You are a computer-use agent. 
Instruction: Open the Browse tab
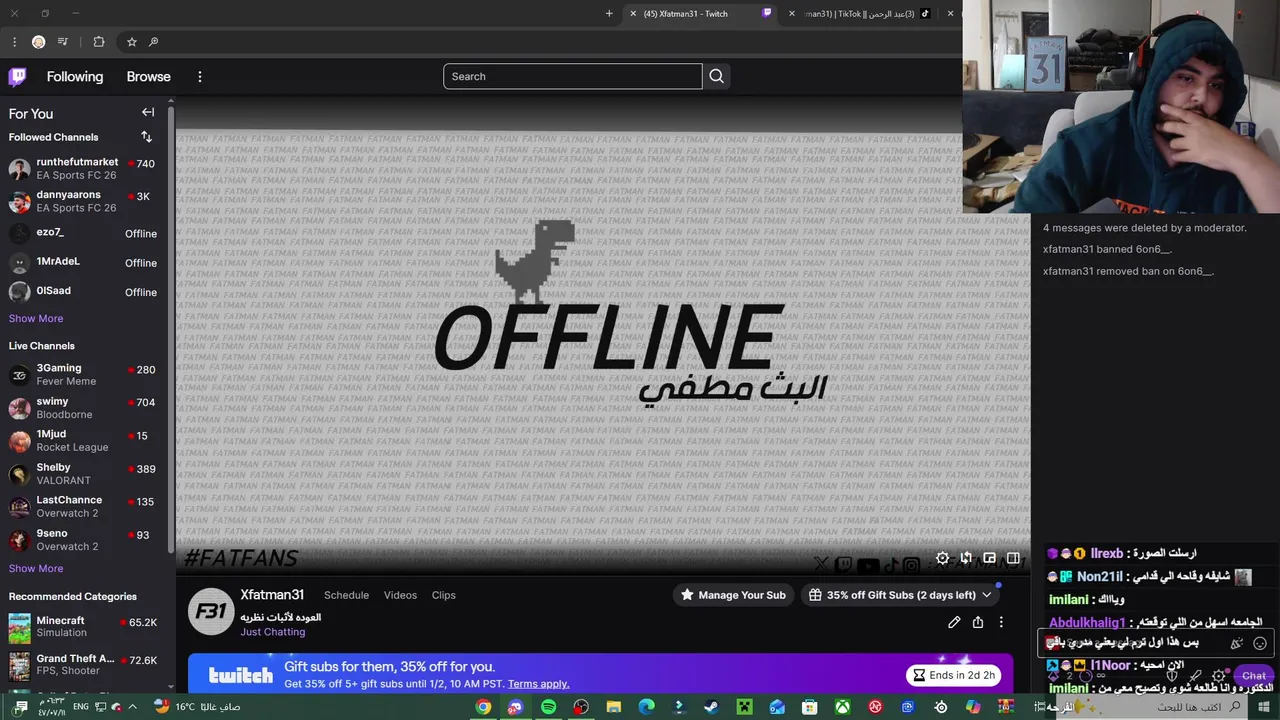[148, 77]
